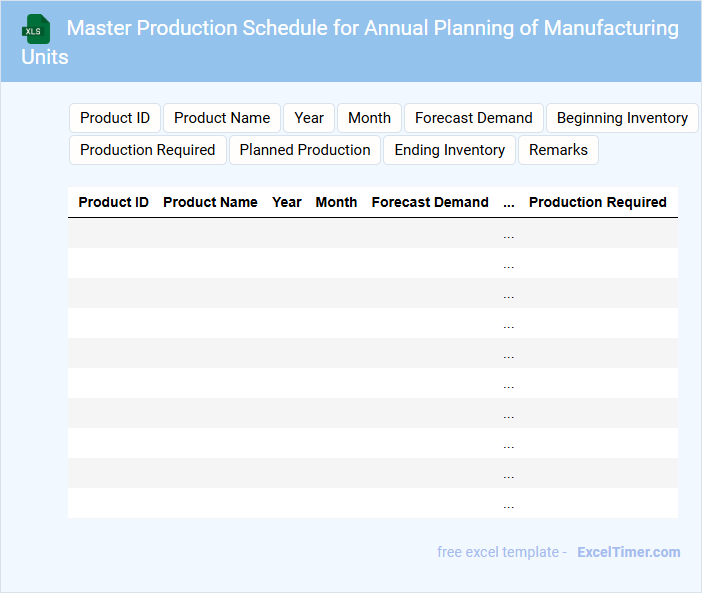The image size is (702, 593).
Task: Click the ellipsis in first table row
Action: pos(509,235)
